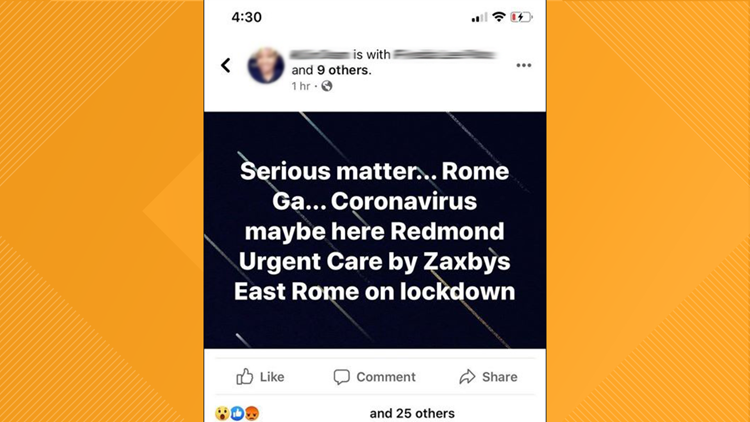Click the Share button label
This screenshot has width=750, height=422.
pyautogui.click(x=499, y=377)
